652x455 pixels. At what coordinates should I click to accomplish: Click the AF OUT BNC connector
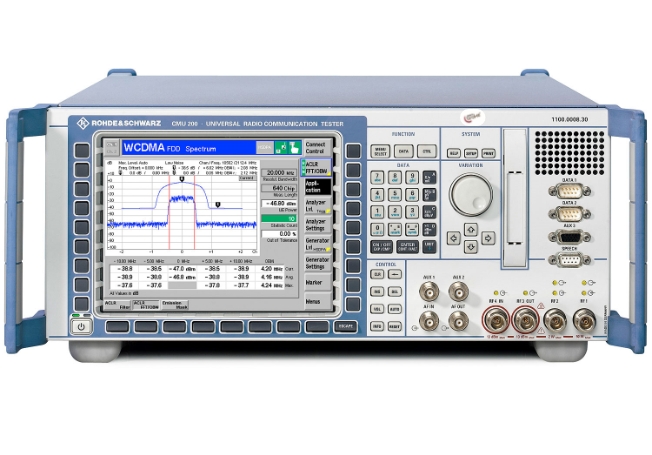[x=458, y=321]
